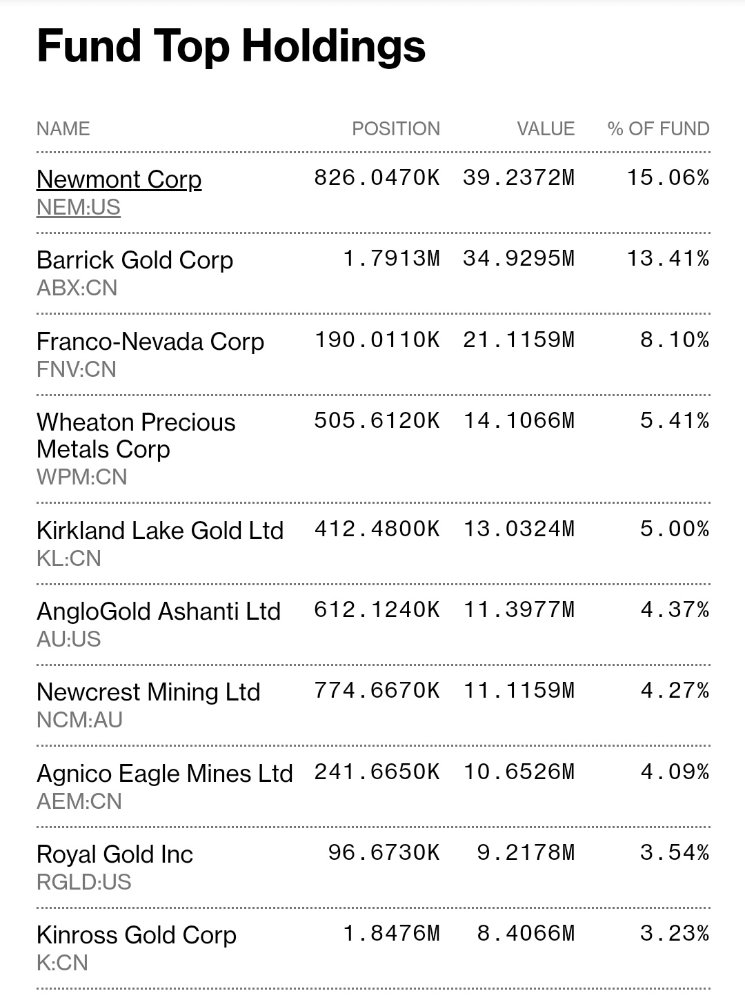The height and width of the screenshot is (1000, 745).
Task: Click Newmont's 15.06% fund percentage
Action: (668, 178)
